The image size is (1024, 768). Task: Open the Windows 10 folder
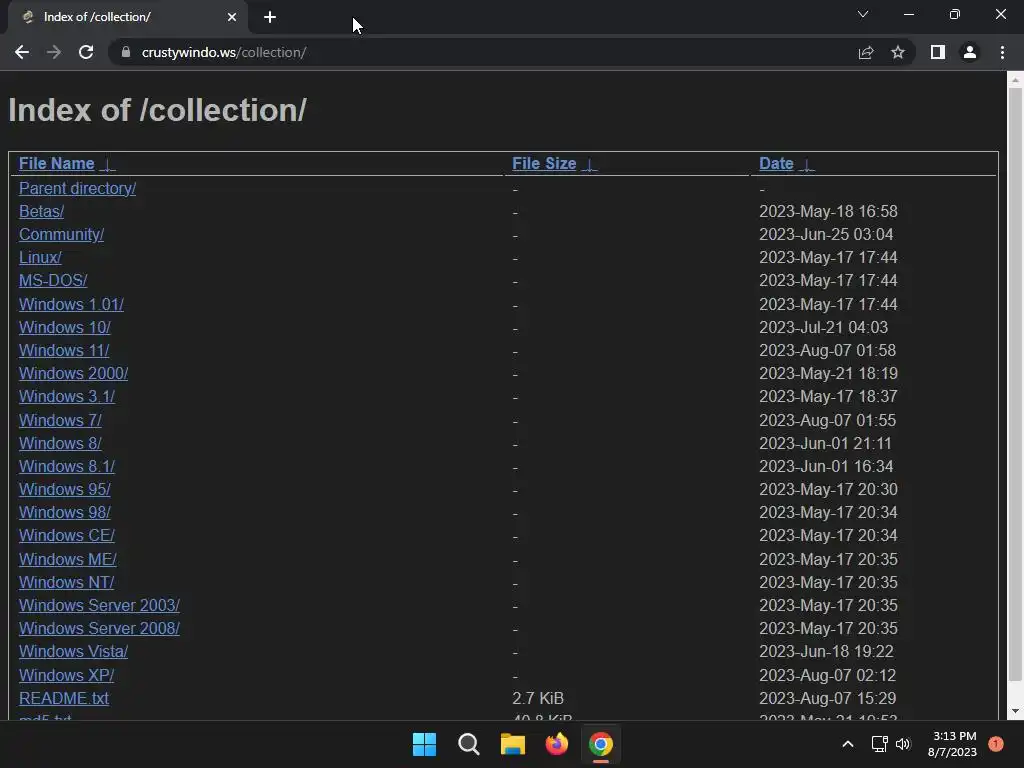coord(65,327)
